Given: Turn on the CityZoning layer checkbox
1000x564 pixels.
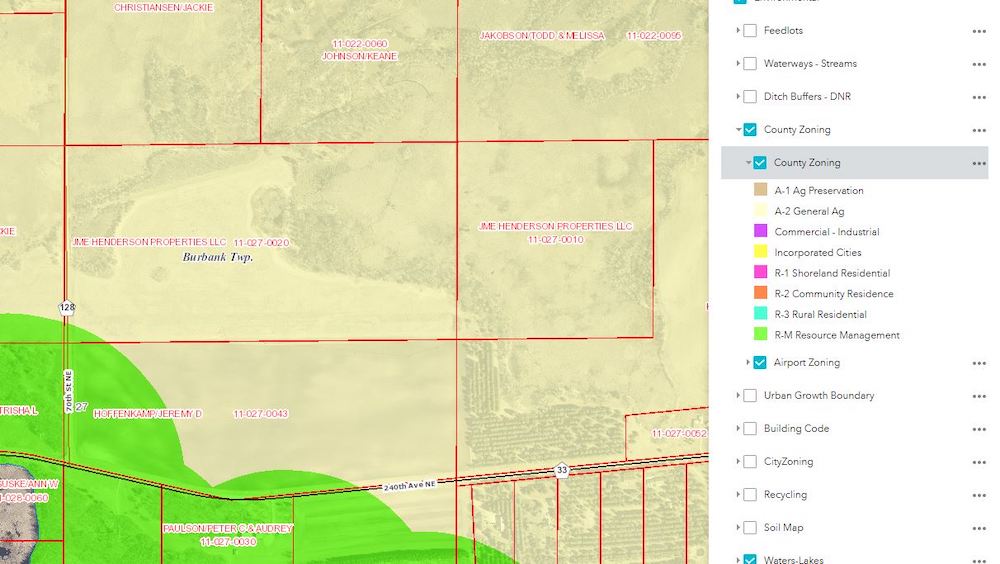Looking at the screenshot, I should 750,462.
